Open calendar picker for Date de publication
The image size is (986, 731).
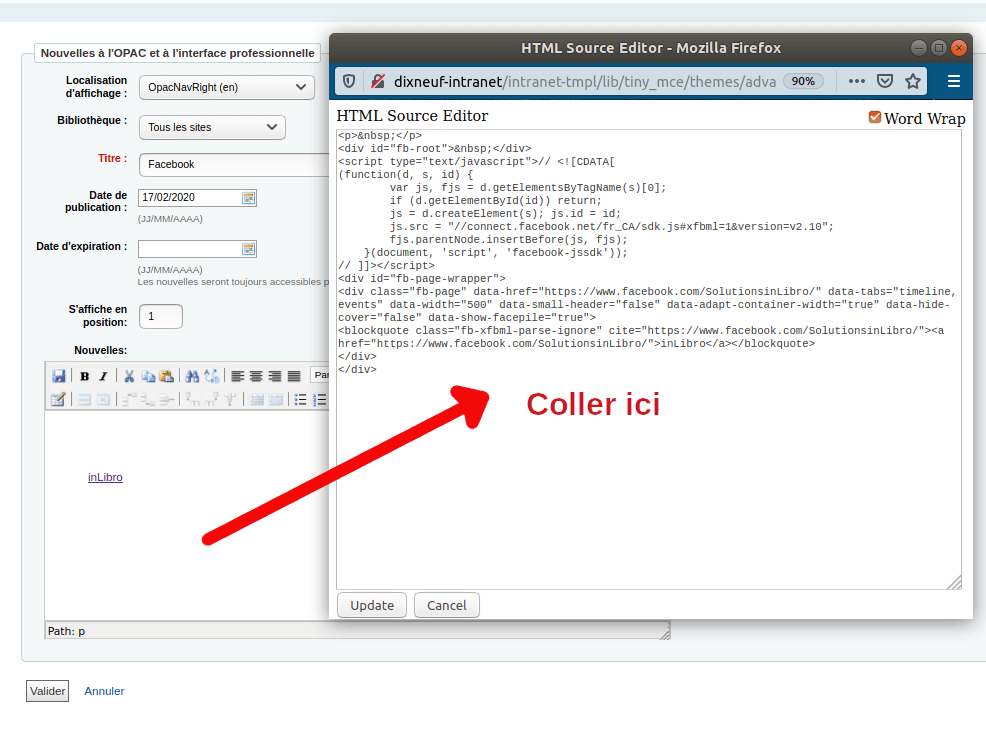248,198
